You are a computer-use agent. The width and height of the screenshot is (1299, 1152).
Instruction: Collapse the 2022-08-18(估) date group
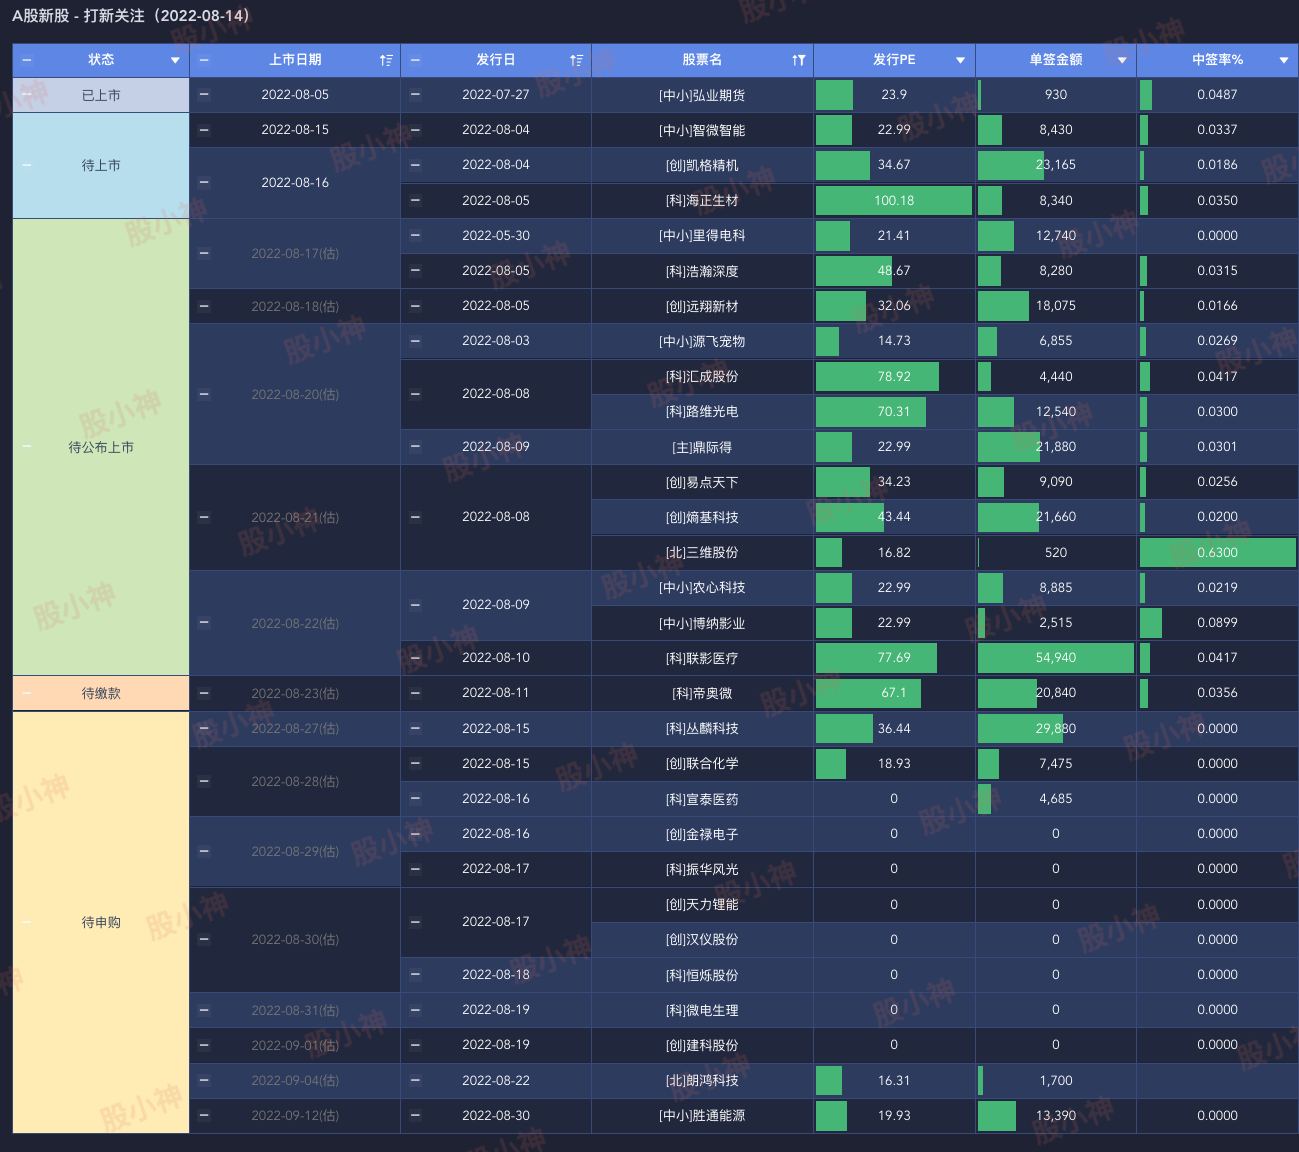204,306
